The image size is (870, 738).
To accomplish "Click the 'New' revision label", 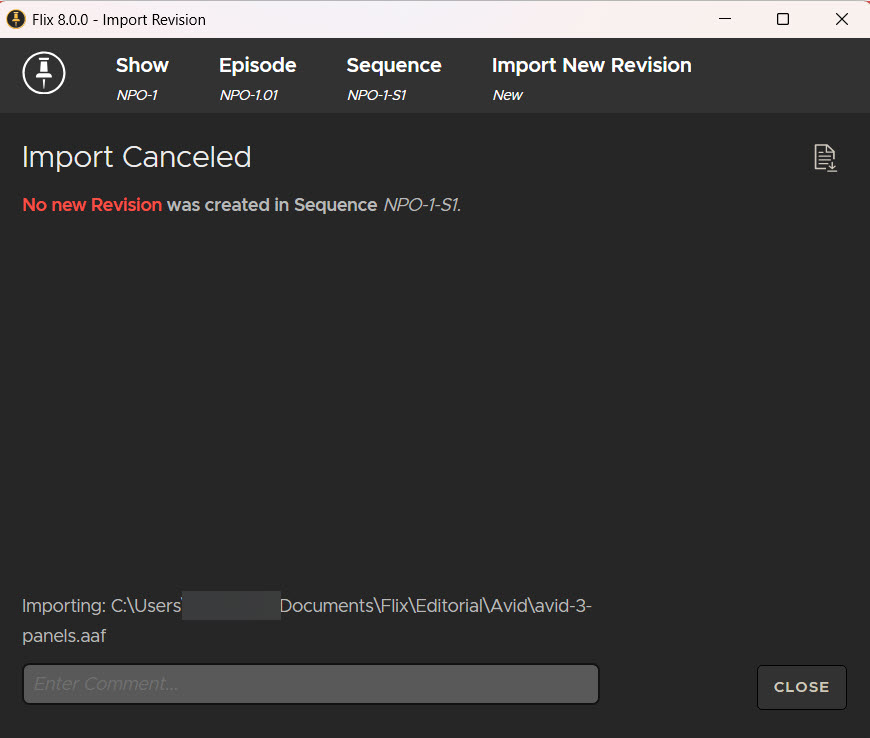I will pyautogui.click(x=508, y=95).
